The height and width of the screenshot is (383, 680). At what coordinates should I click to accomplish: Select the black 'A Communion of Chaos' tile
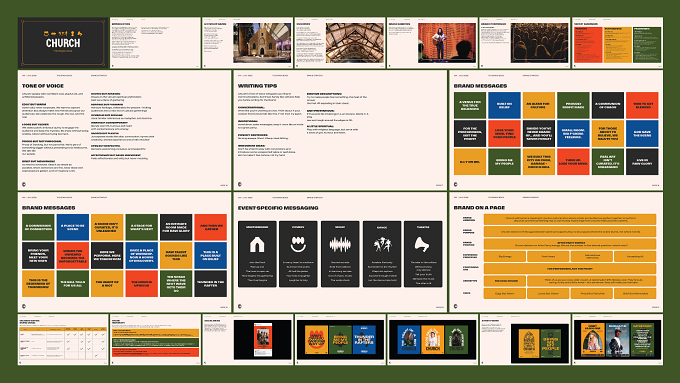[608, 105]
